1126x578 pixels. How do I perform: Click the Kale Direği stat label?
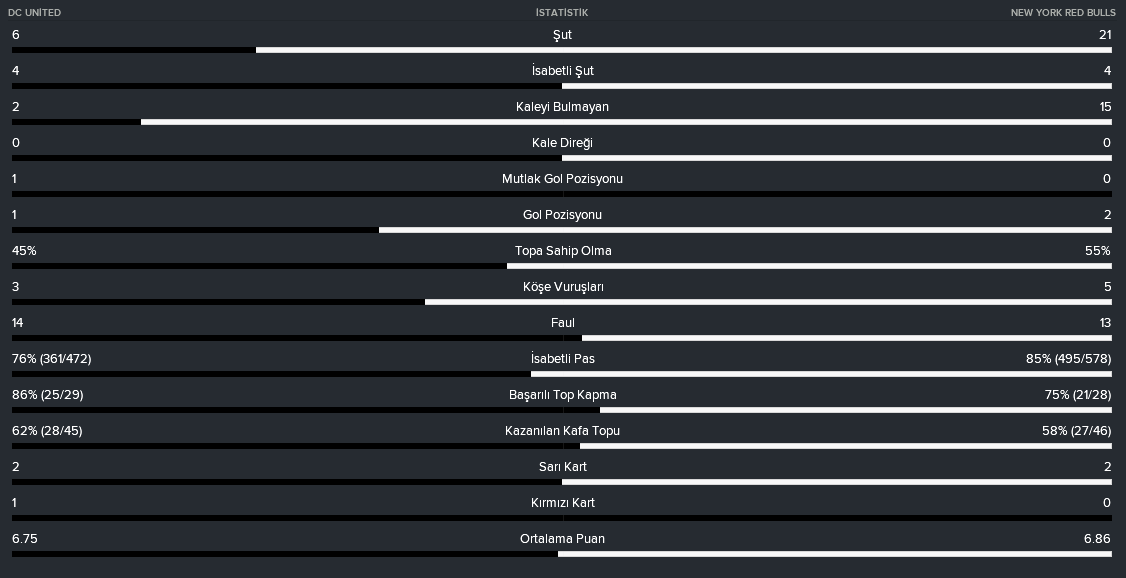(x=562, y=143)
